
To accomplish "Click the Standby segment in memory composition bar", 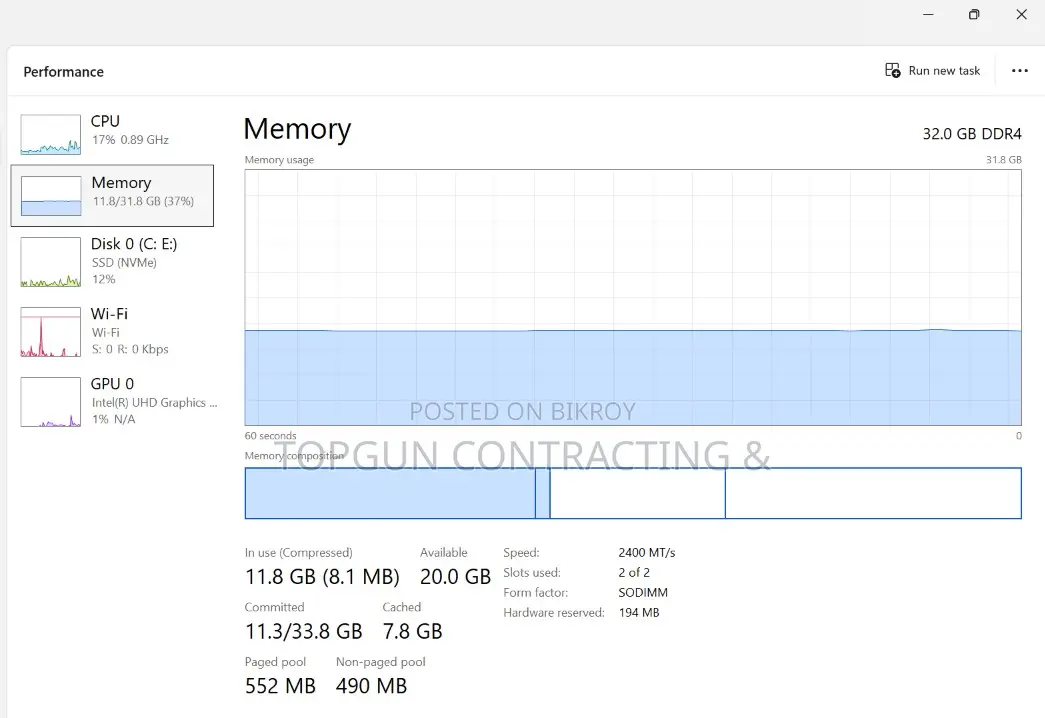I will [637, 493].
